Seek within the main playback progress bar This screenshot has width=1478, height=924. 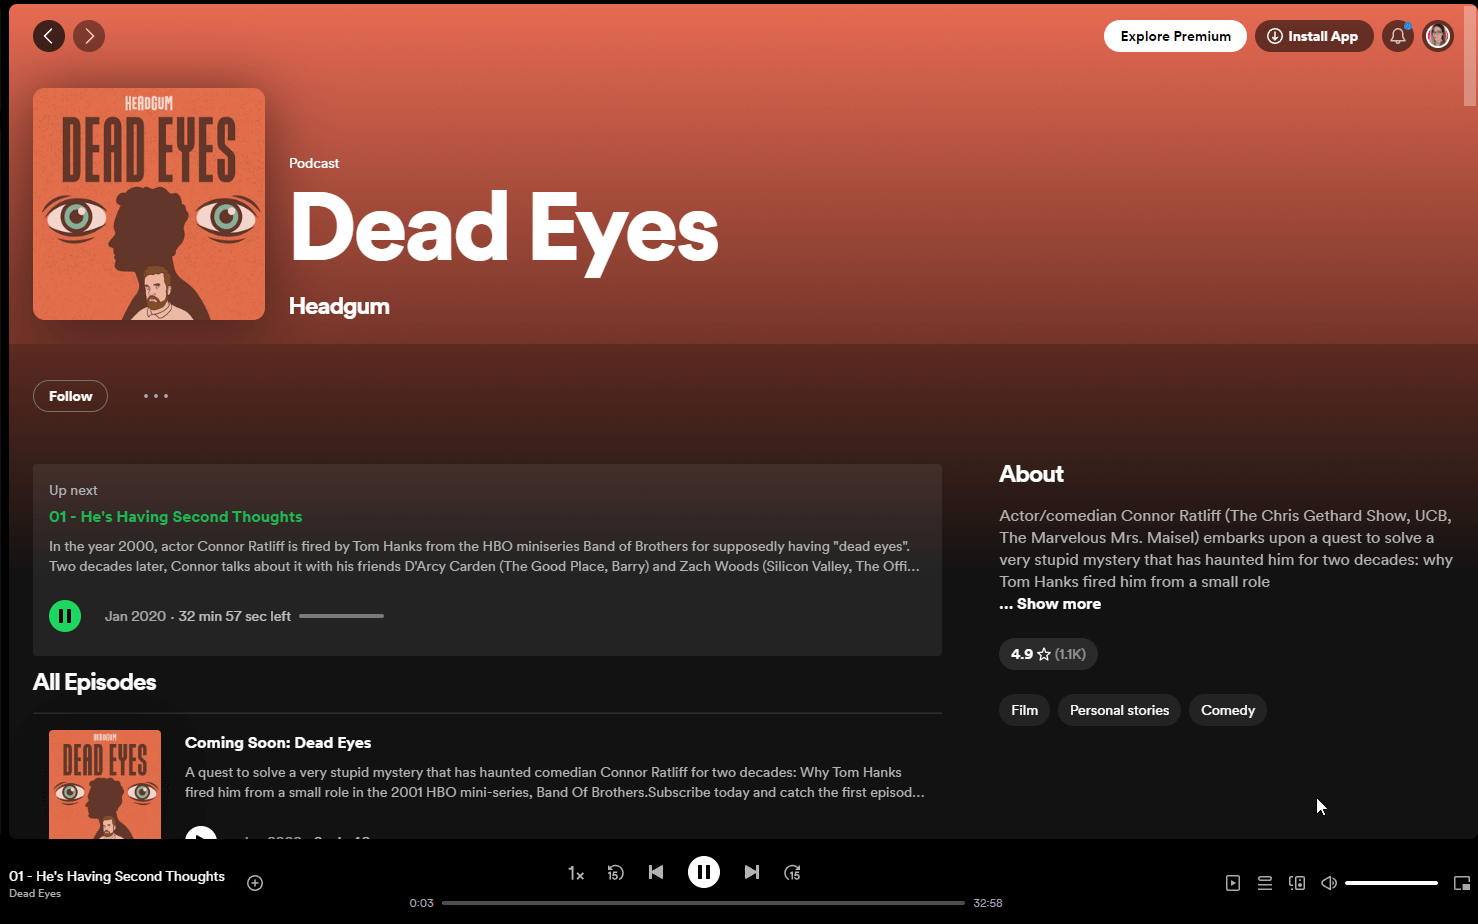[703, 903]
